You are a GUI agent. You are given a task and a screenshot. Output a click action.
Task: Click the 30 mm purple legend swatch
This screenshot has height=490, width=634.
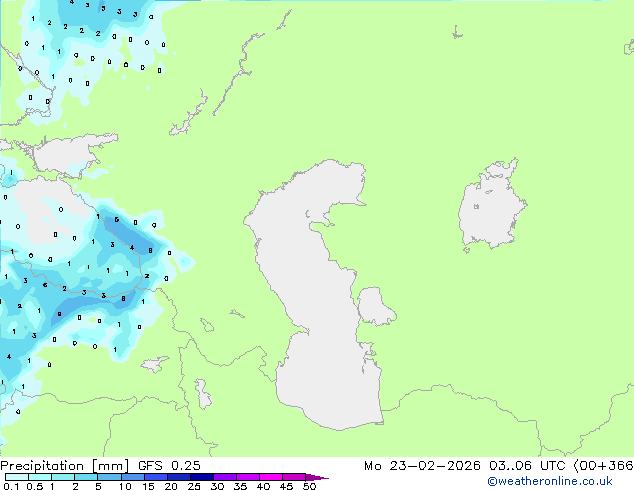tap(224, 477)
